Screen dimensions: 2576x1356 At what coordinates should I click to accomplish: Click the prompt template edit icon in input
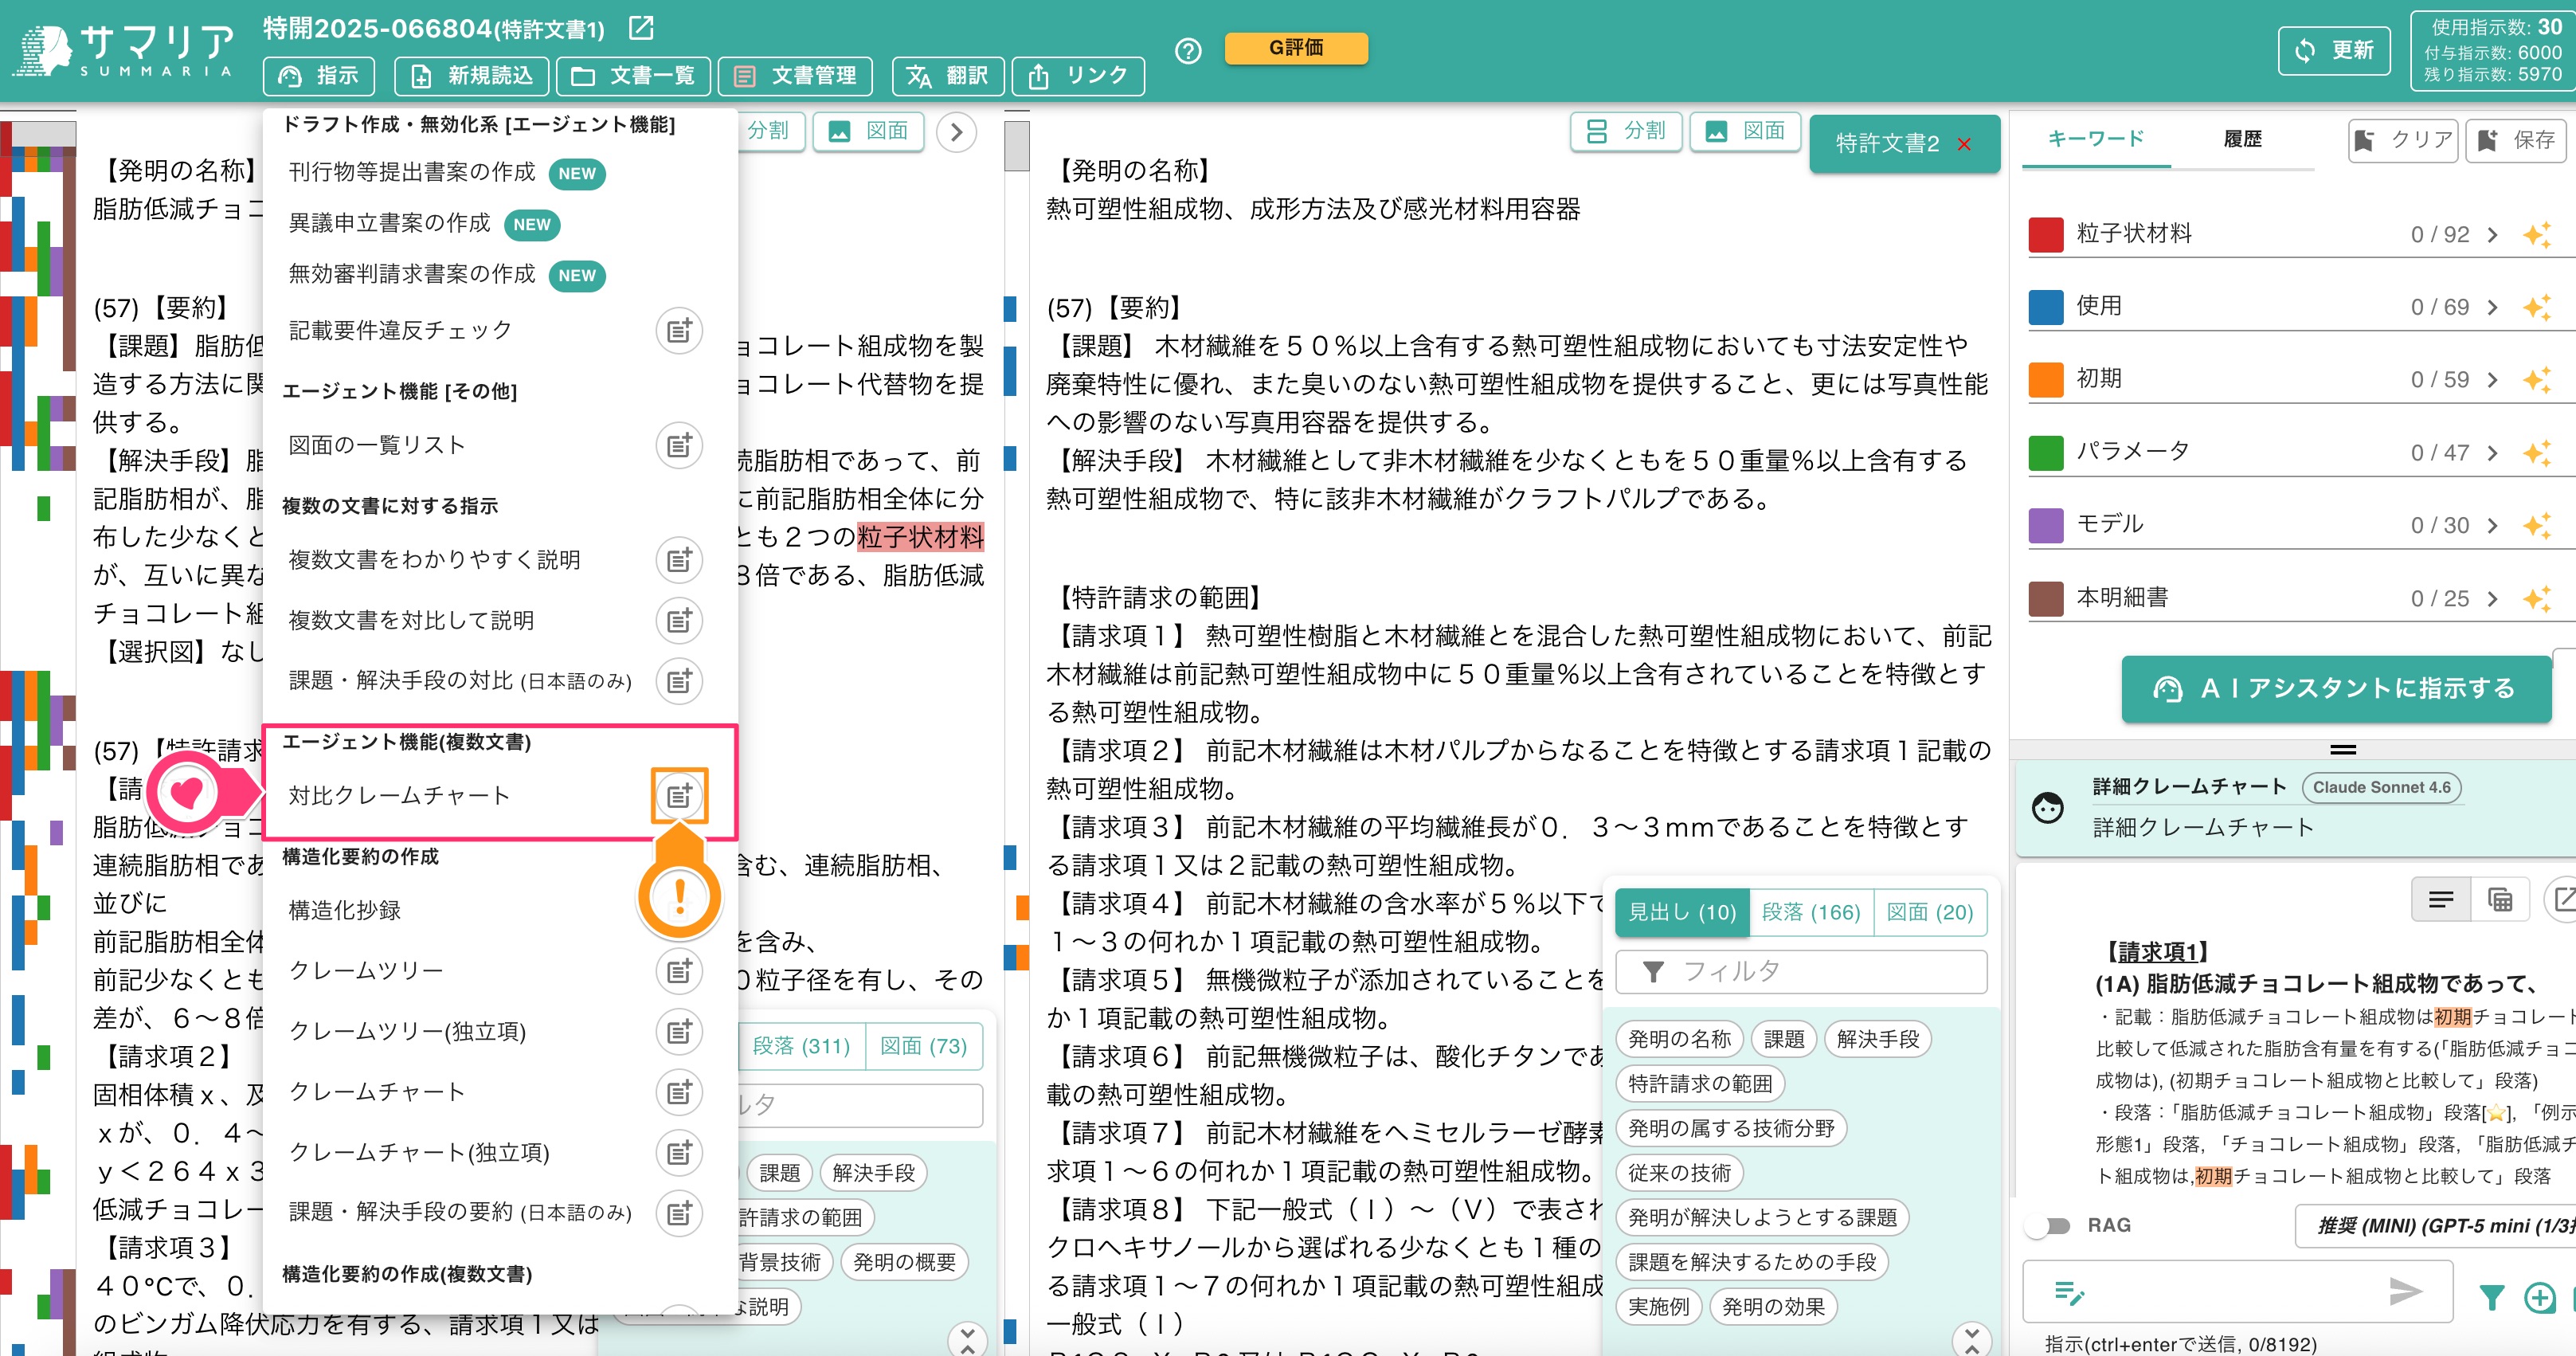tap(2069, 1293)
